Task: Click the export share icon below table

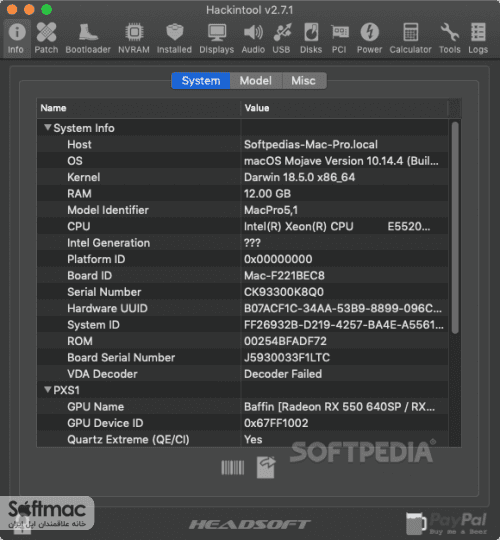Action: 266,467
